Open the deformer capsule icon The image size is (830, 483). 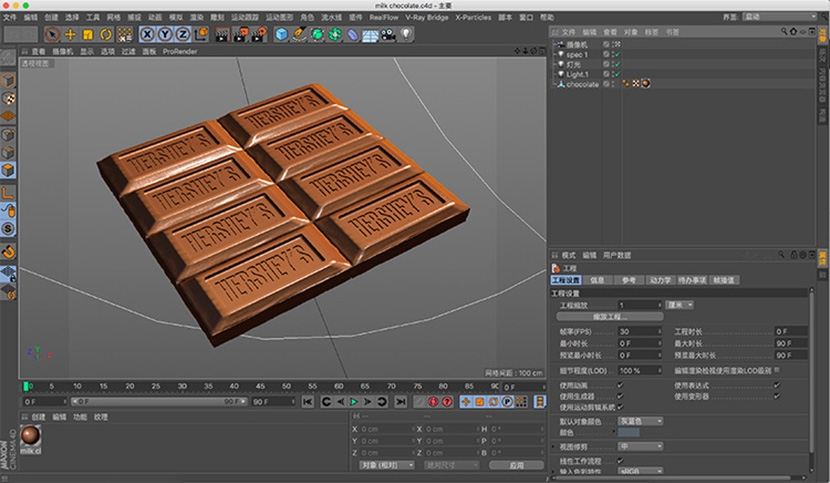click(353, 34)
